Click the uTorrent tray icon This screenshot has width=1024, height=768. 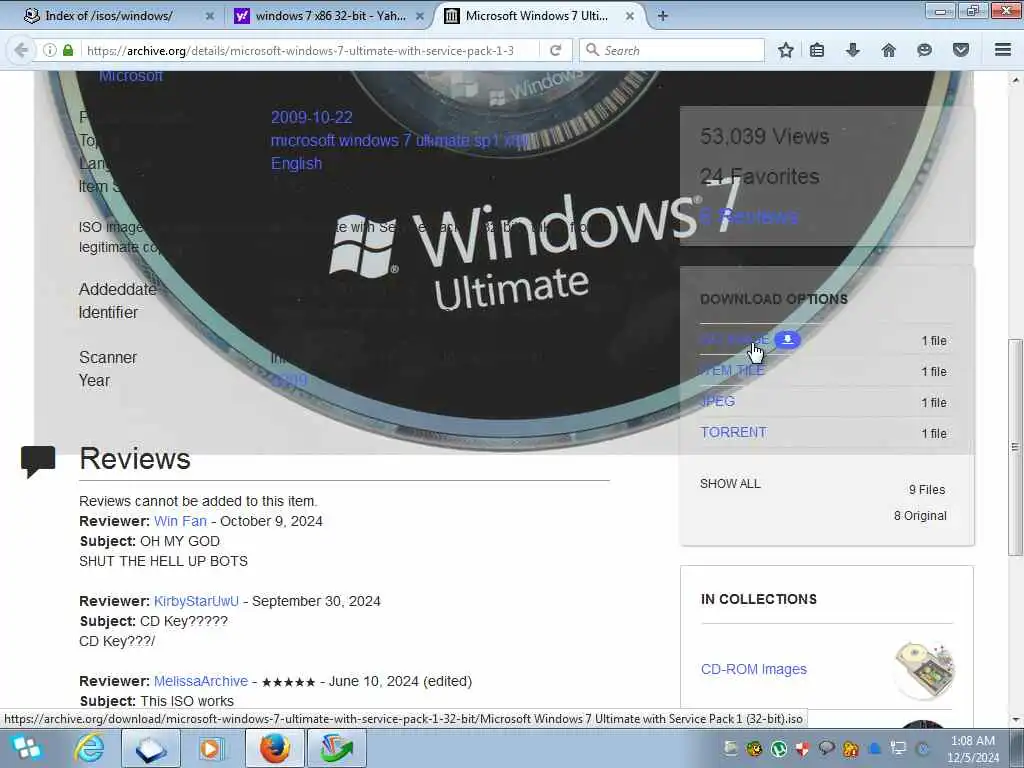pyautogui.click(x=778, y=748)
